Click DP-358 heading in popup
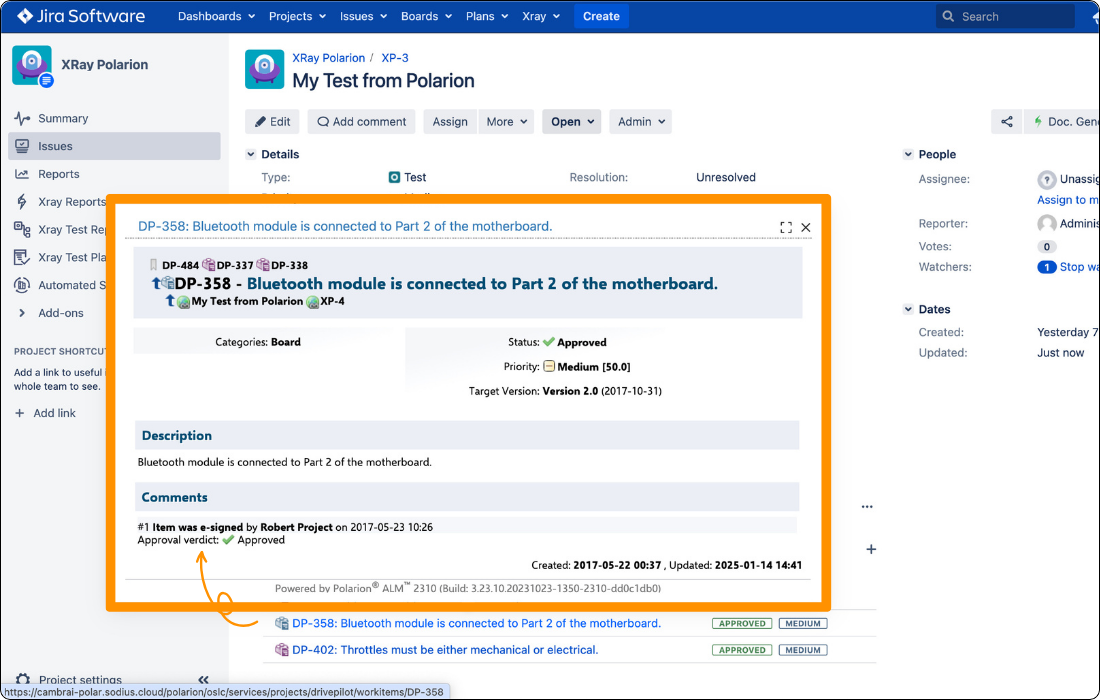Viewport: 1100px width, 700px height. [446, 283]
